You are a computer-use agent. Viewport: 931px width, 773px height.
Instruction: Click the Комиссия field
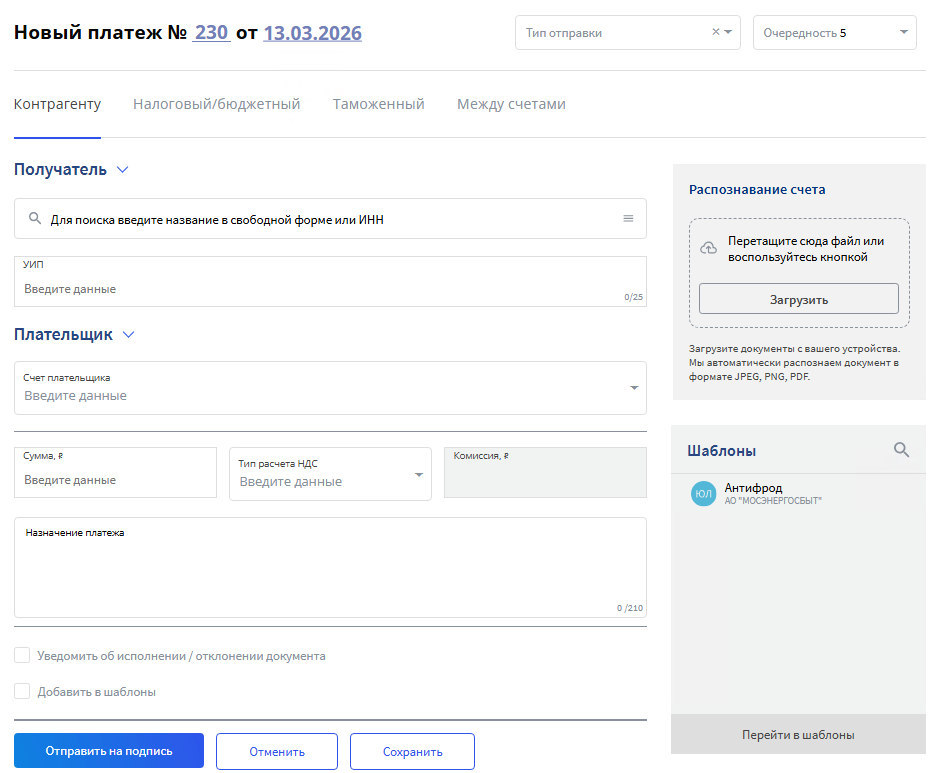click(545, 472)
